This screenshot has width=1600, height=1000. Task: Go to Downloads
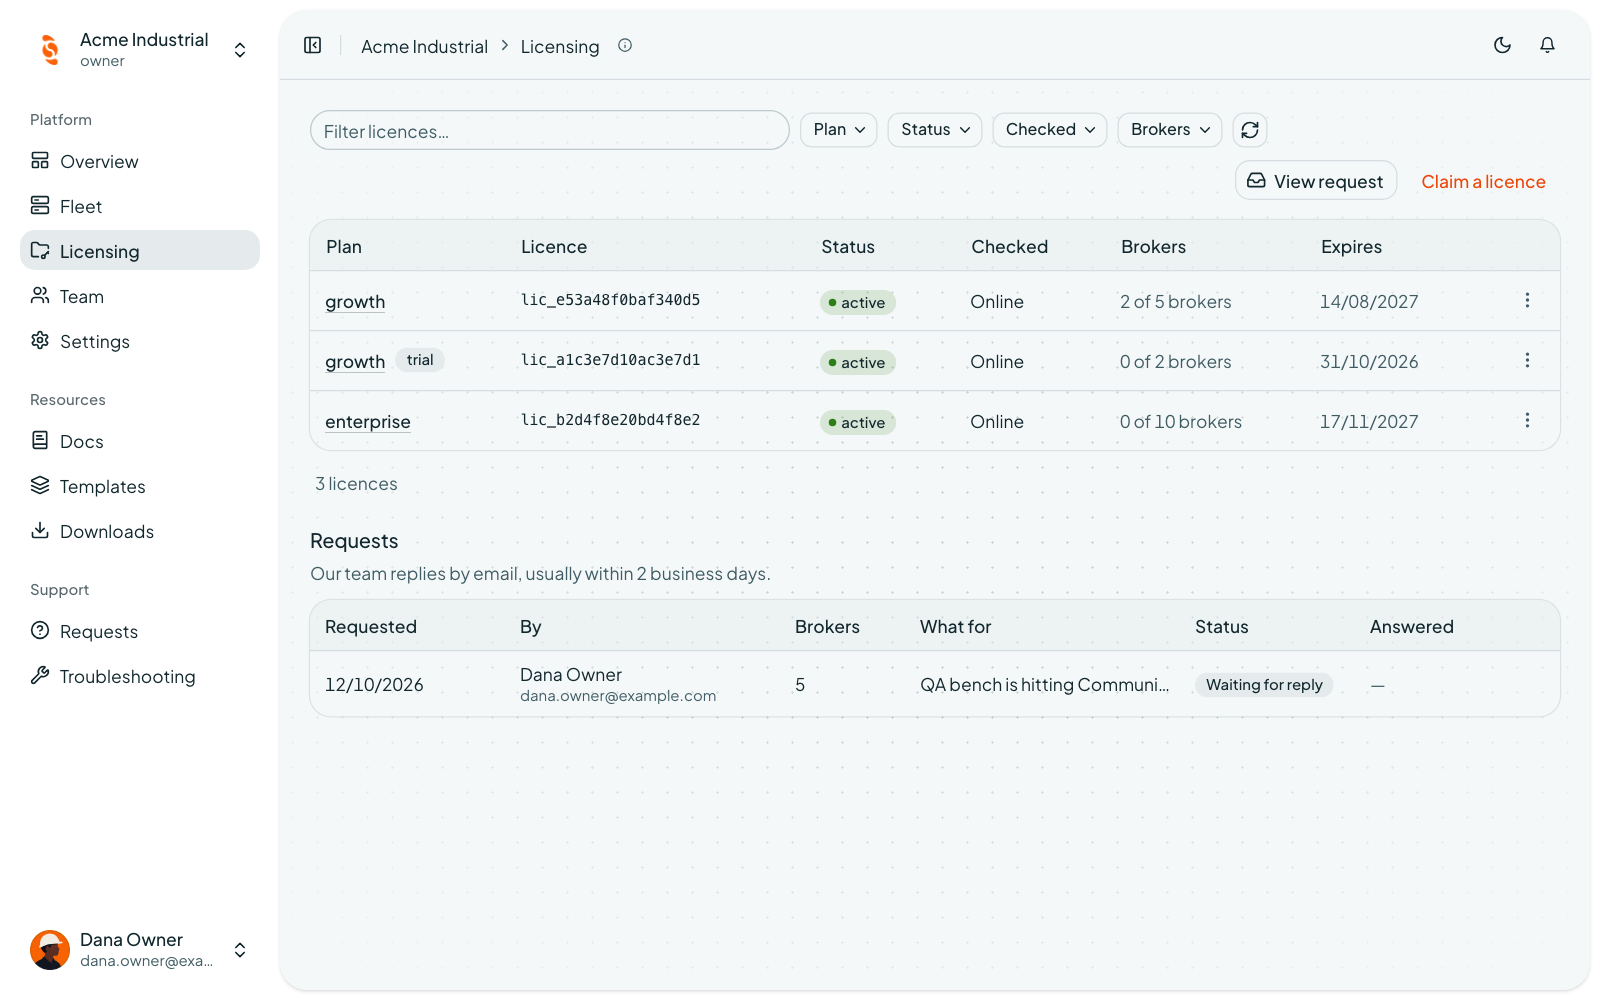click(x=140, y=531)
